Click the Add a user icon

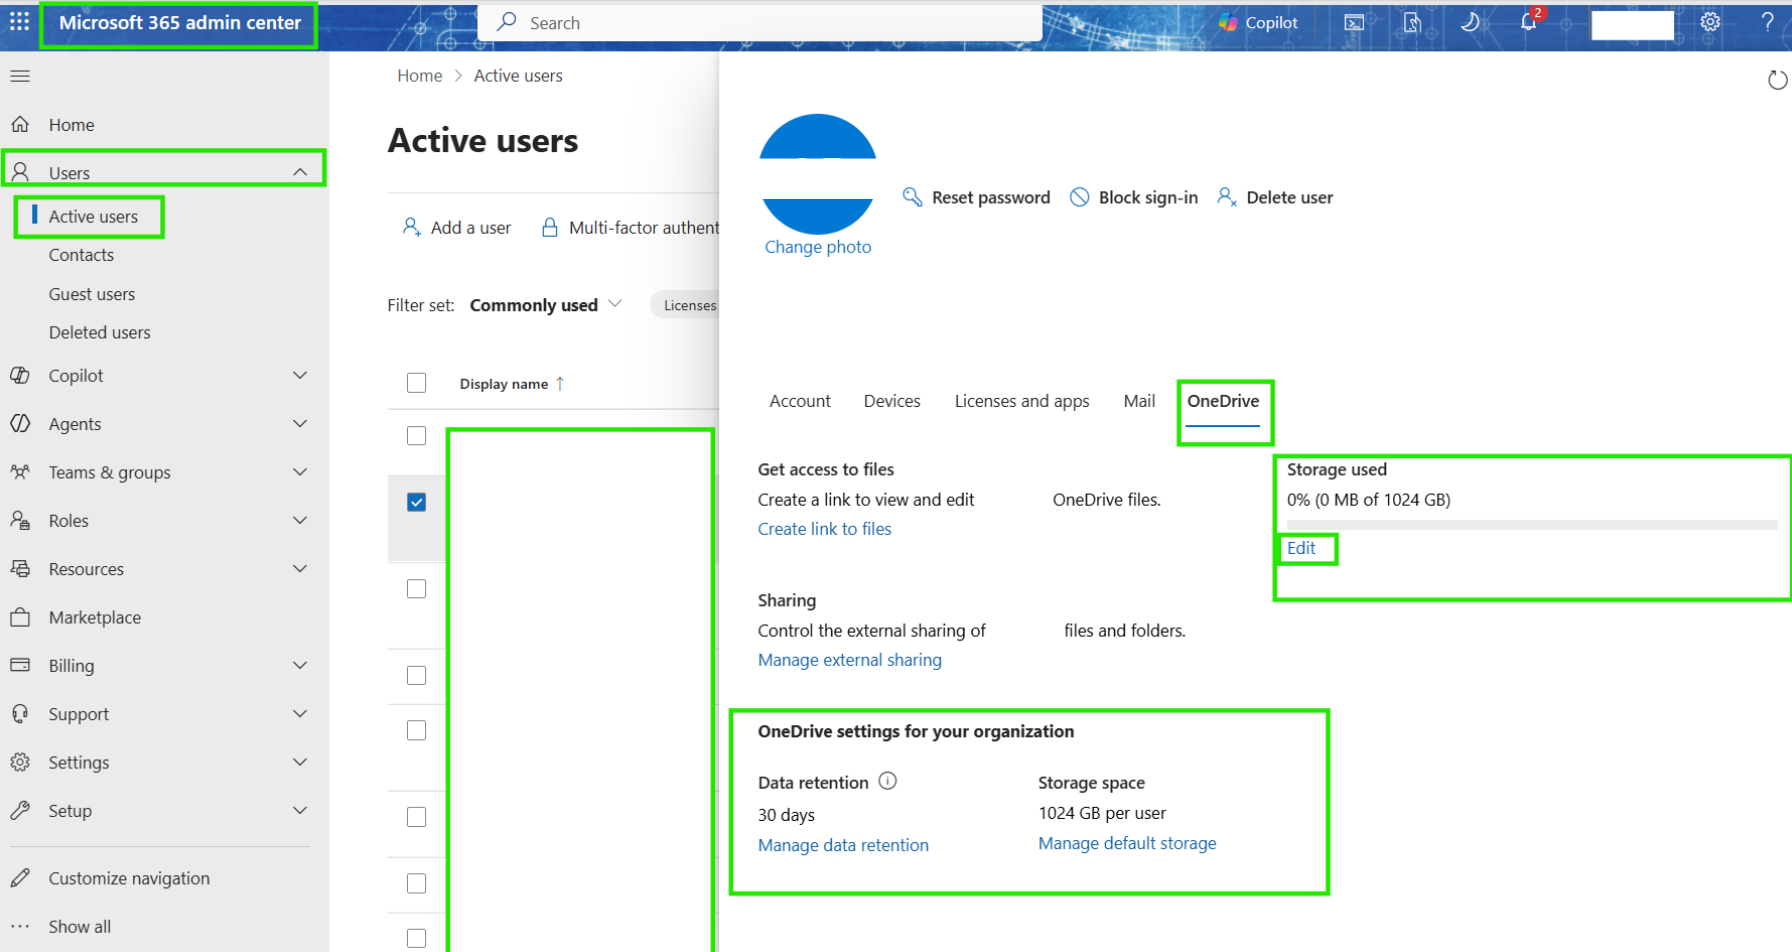pos(411,227)
